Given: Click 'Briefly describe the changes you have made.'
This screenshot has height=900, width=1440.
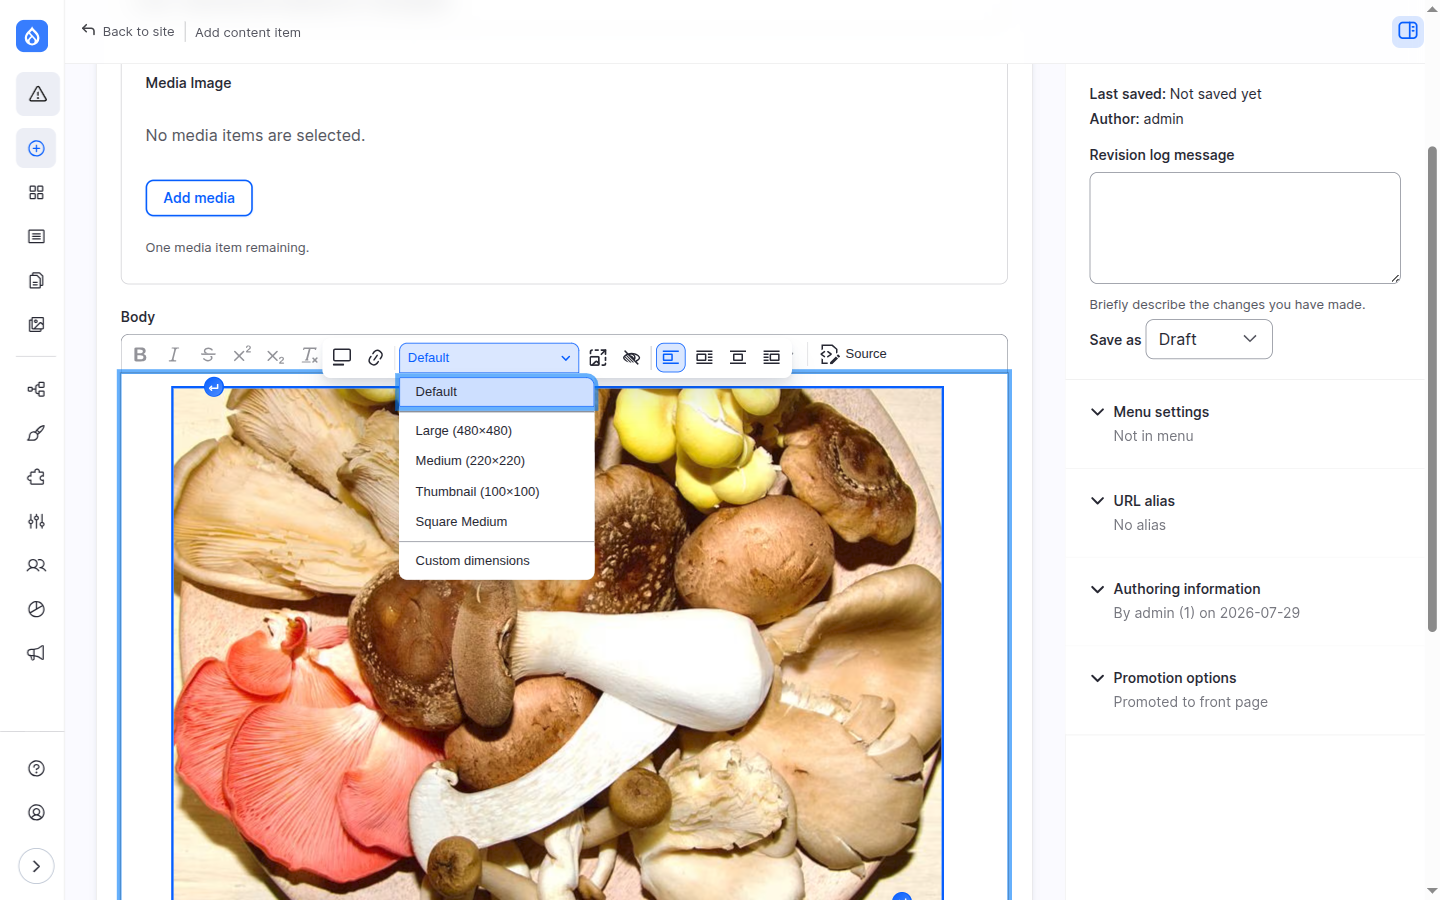Looking at the screenshot, I should point(1227,305).
